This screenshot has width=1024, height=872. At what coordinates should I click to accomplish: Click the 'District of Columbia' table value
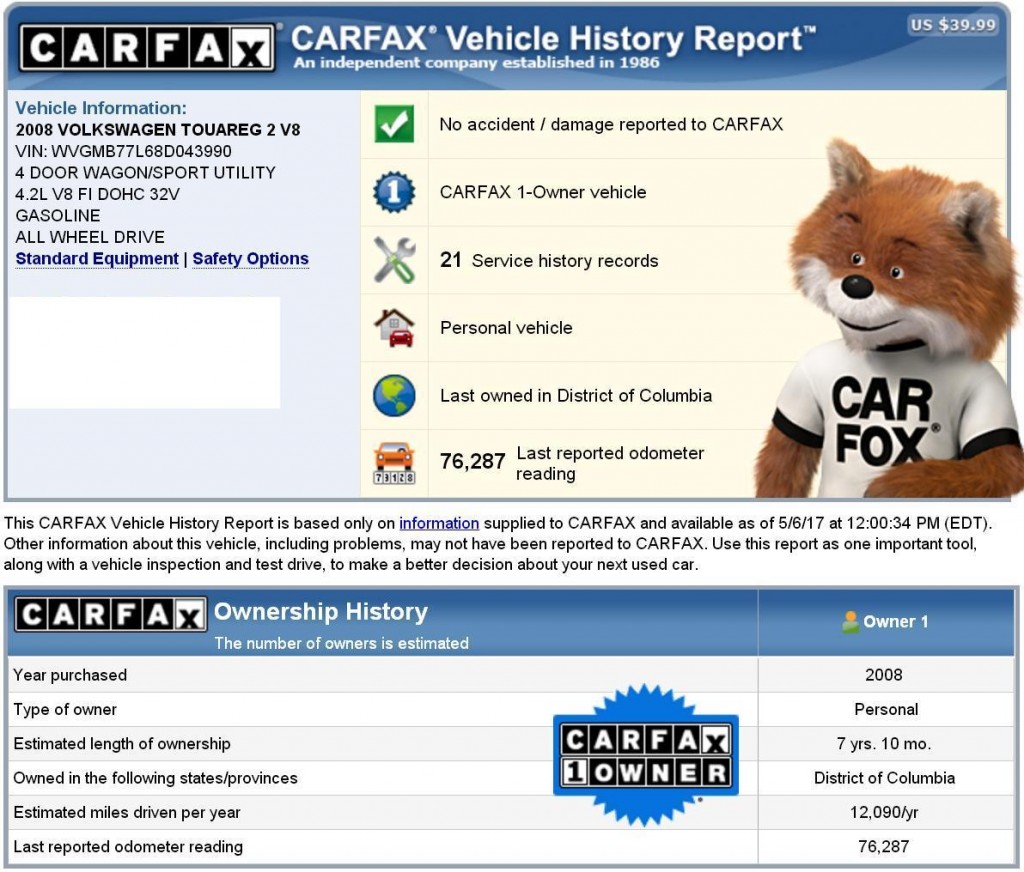[x=884, y=778]
